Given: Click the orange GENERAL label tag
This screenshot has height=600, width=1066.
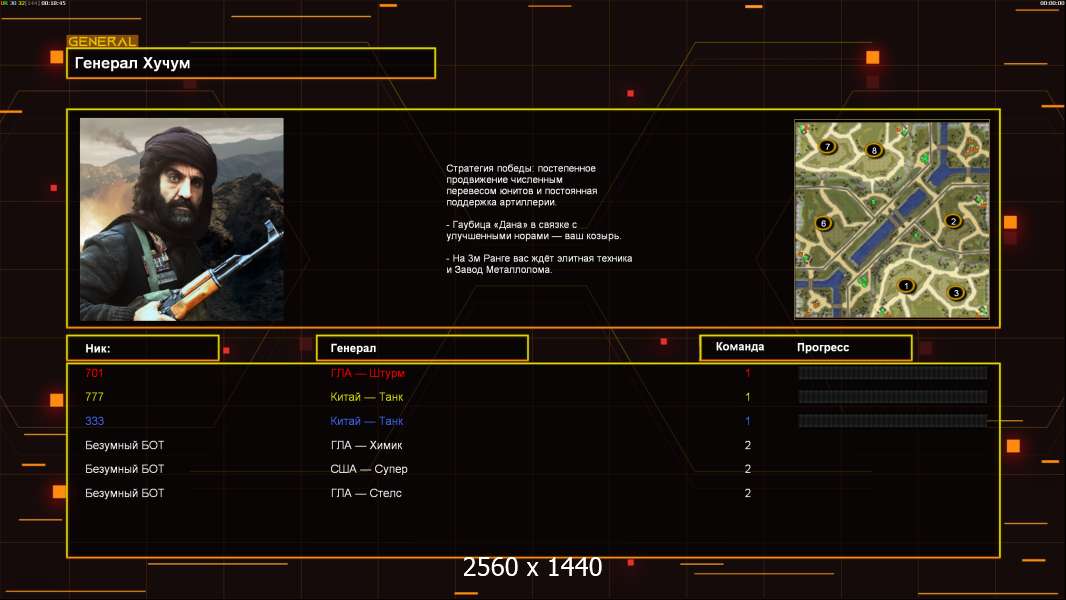Looking at the screenshot, I should (103, 41).
